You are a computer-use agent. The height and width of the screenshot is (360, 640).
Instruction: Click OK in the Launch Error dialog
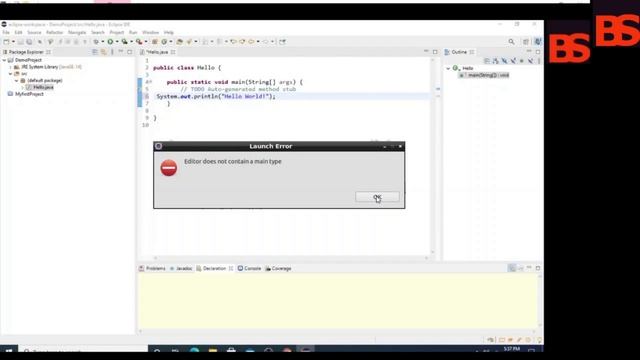point(377,197)
